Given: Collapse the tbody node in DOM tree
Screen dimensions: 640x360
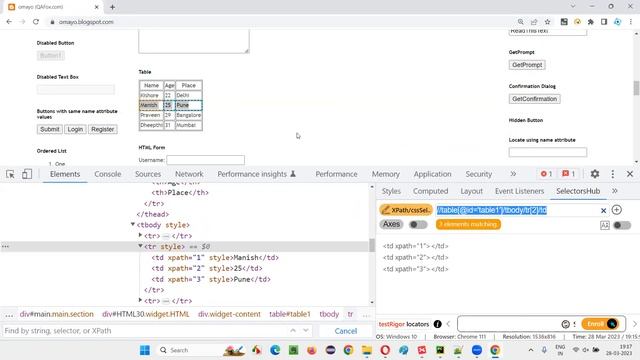Looking at the screenshot, I should click(x=133, y=224).
